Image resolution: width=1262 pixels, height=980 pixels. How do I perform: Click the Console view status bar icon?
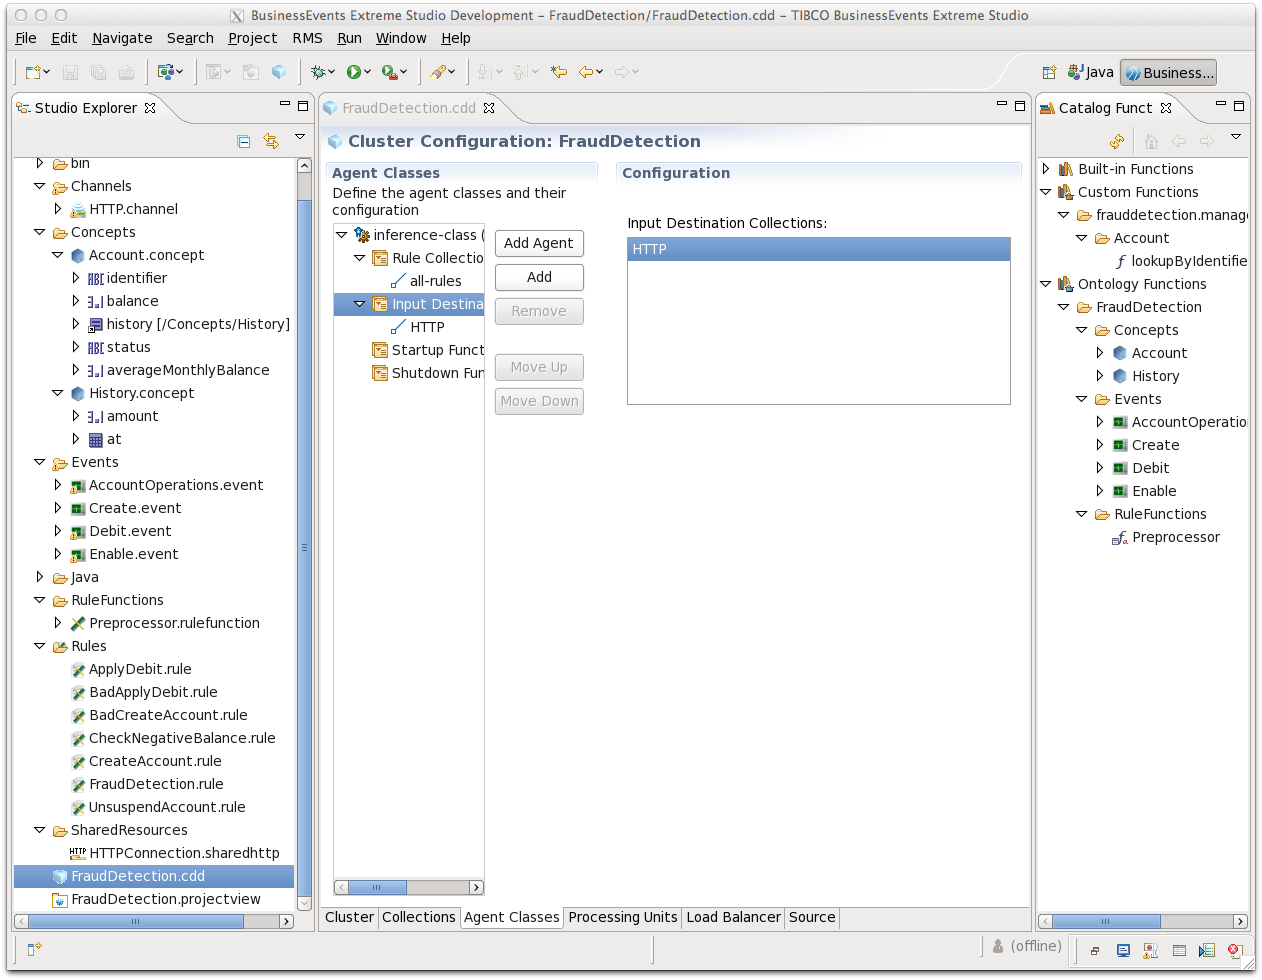click(x=1123, y=951)
